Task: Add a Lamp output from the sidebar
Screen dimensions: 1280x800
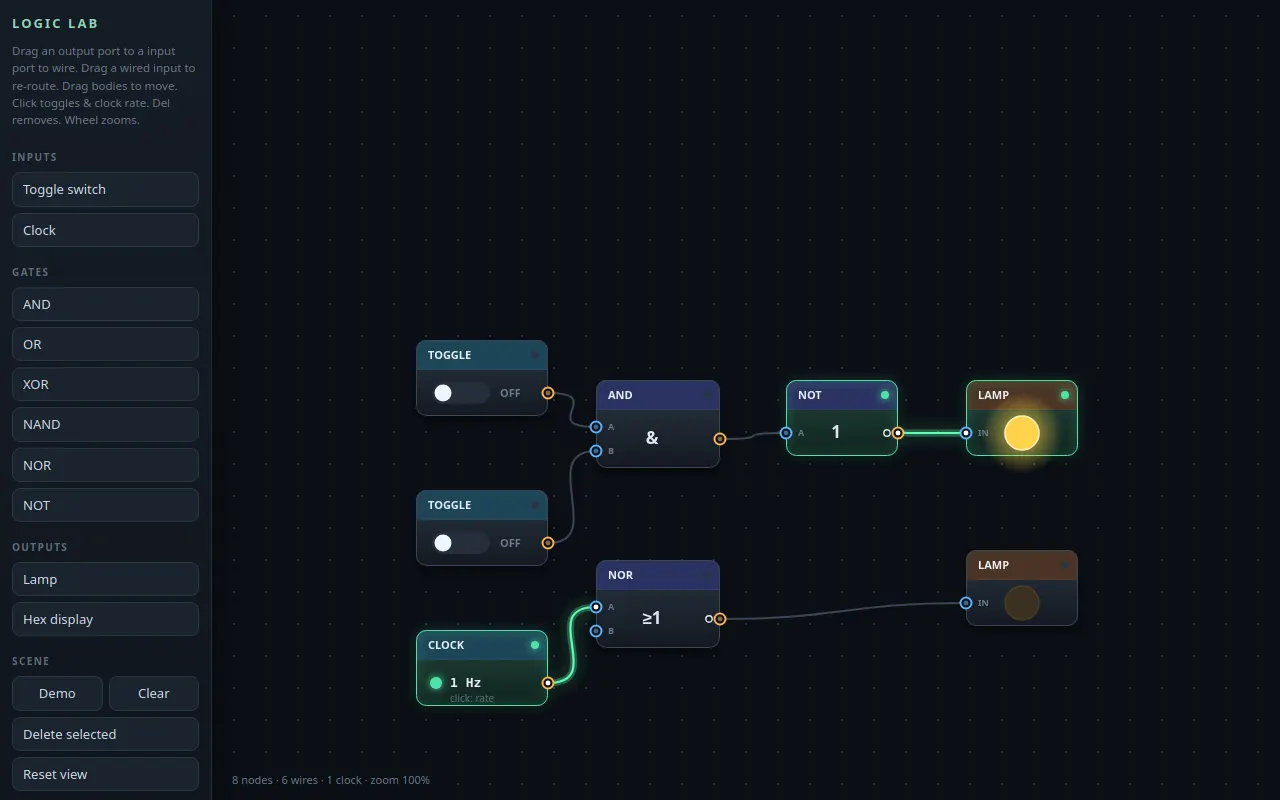Action: [x=105, y=579]
